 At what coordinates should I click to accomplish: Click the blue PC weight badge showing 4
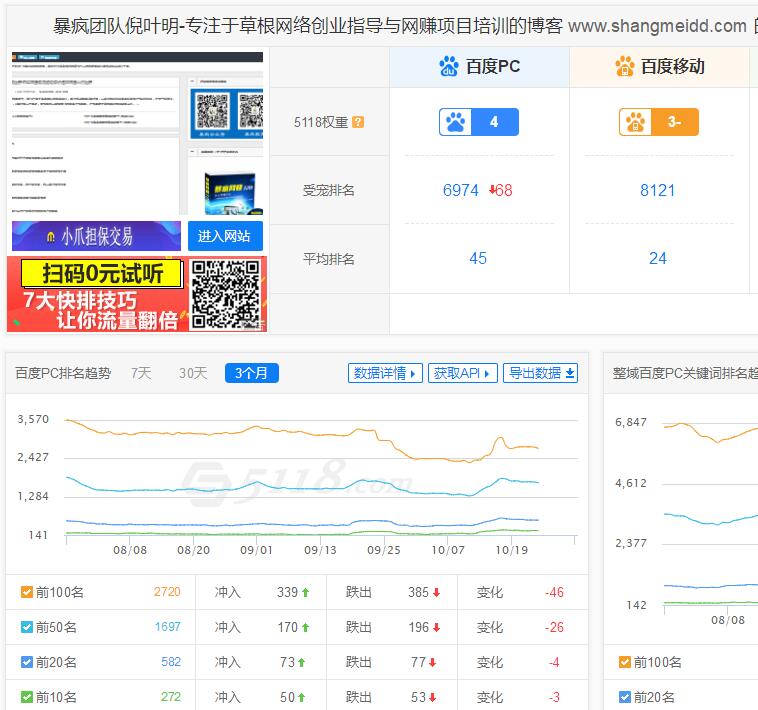479,122
